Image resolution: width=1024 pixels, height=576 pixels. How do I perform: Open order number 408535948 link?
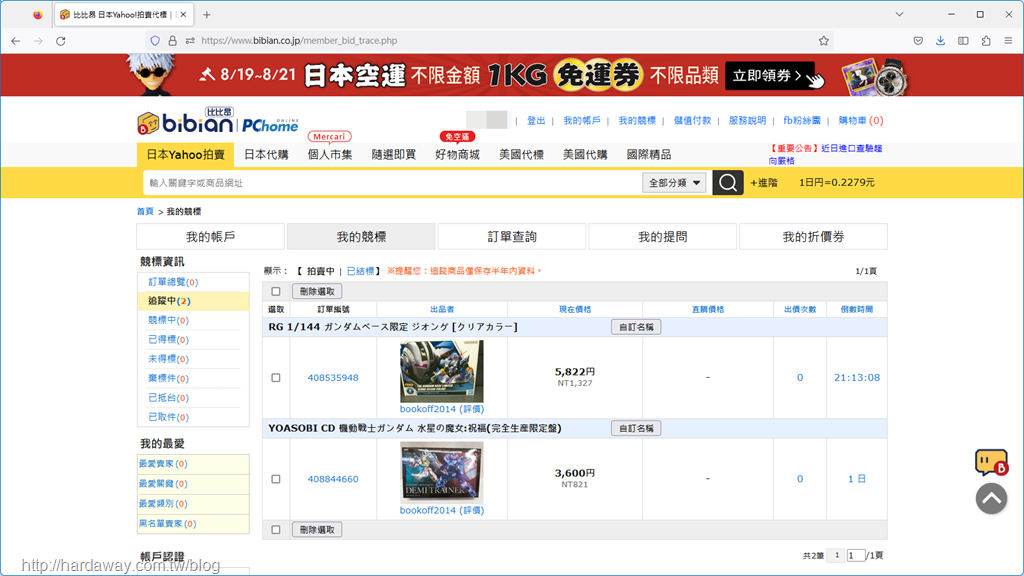pos(333,377)
